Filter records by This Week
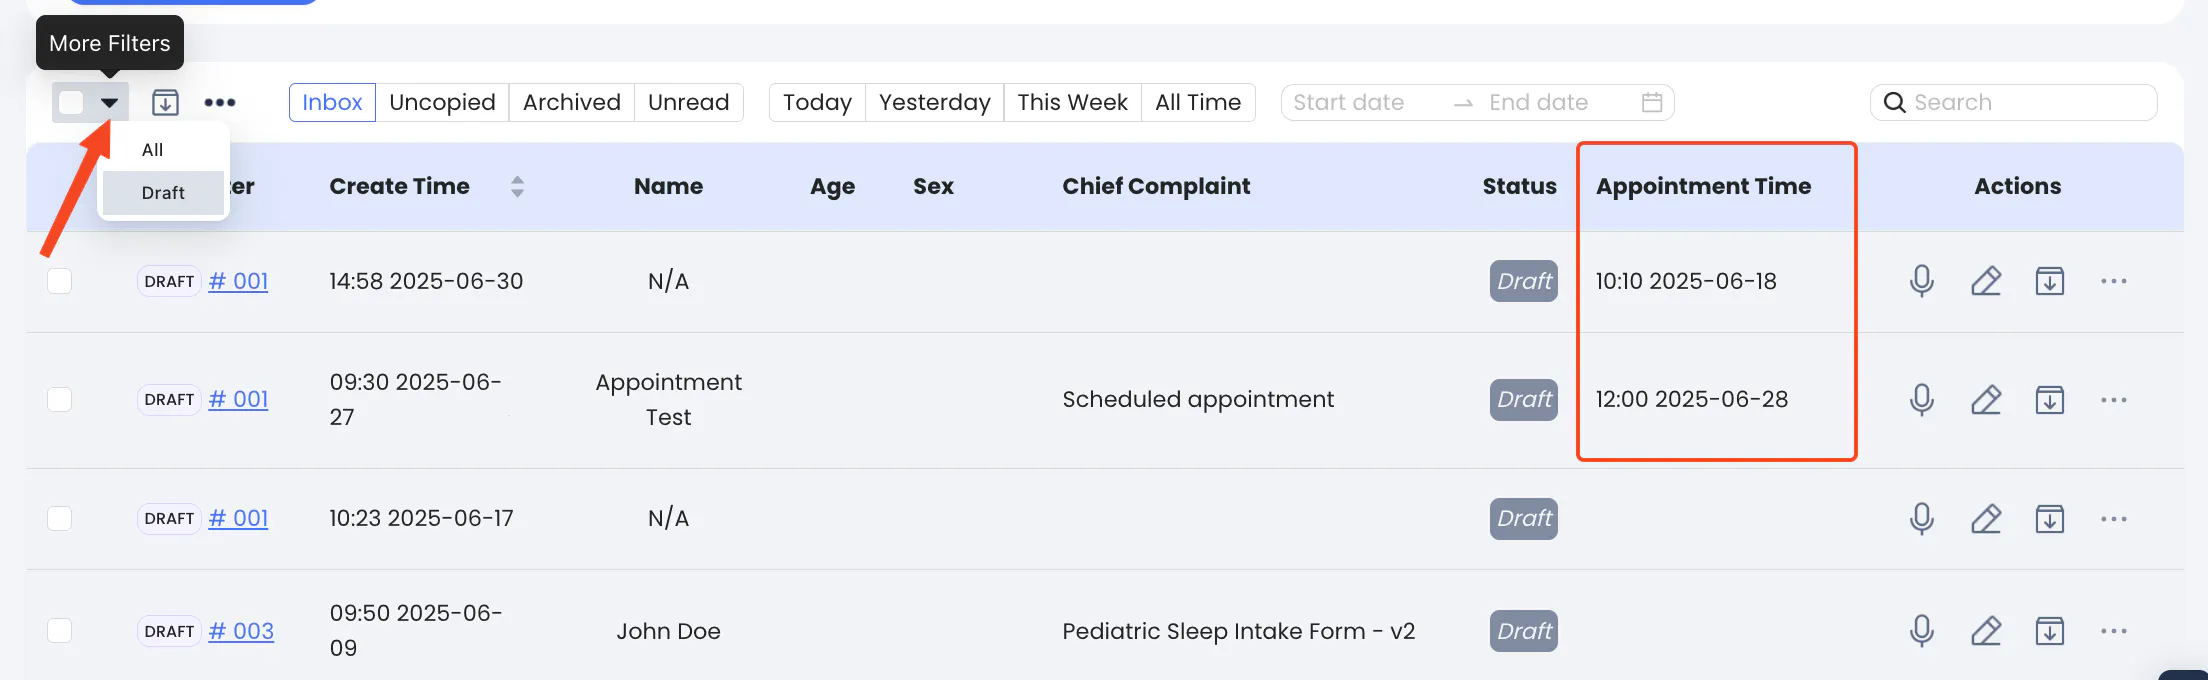The image size is (2208, 680). pos(1072,102)
